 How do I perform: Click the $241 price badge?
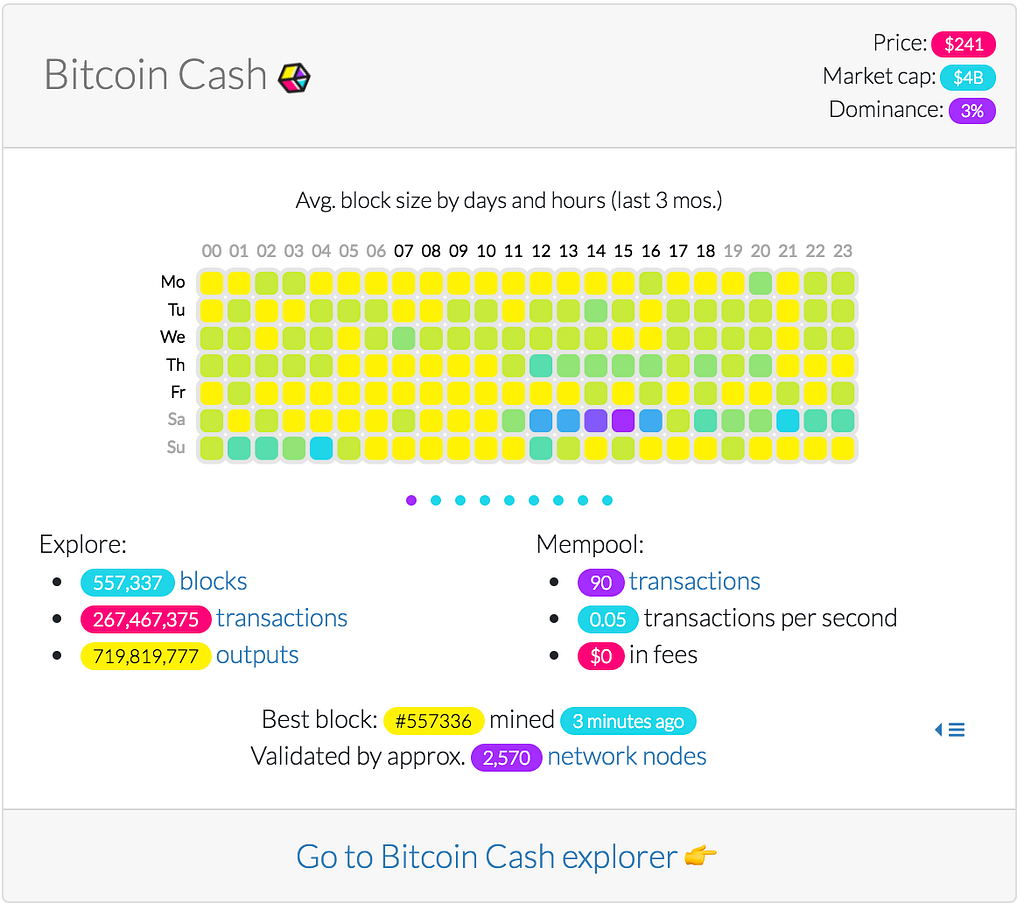click(963, 44)
